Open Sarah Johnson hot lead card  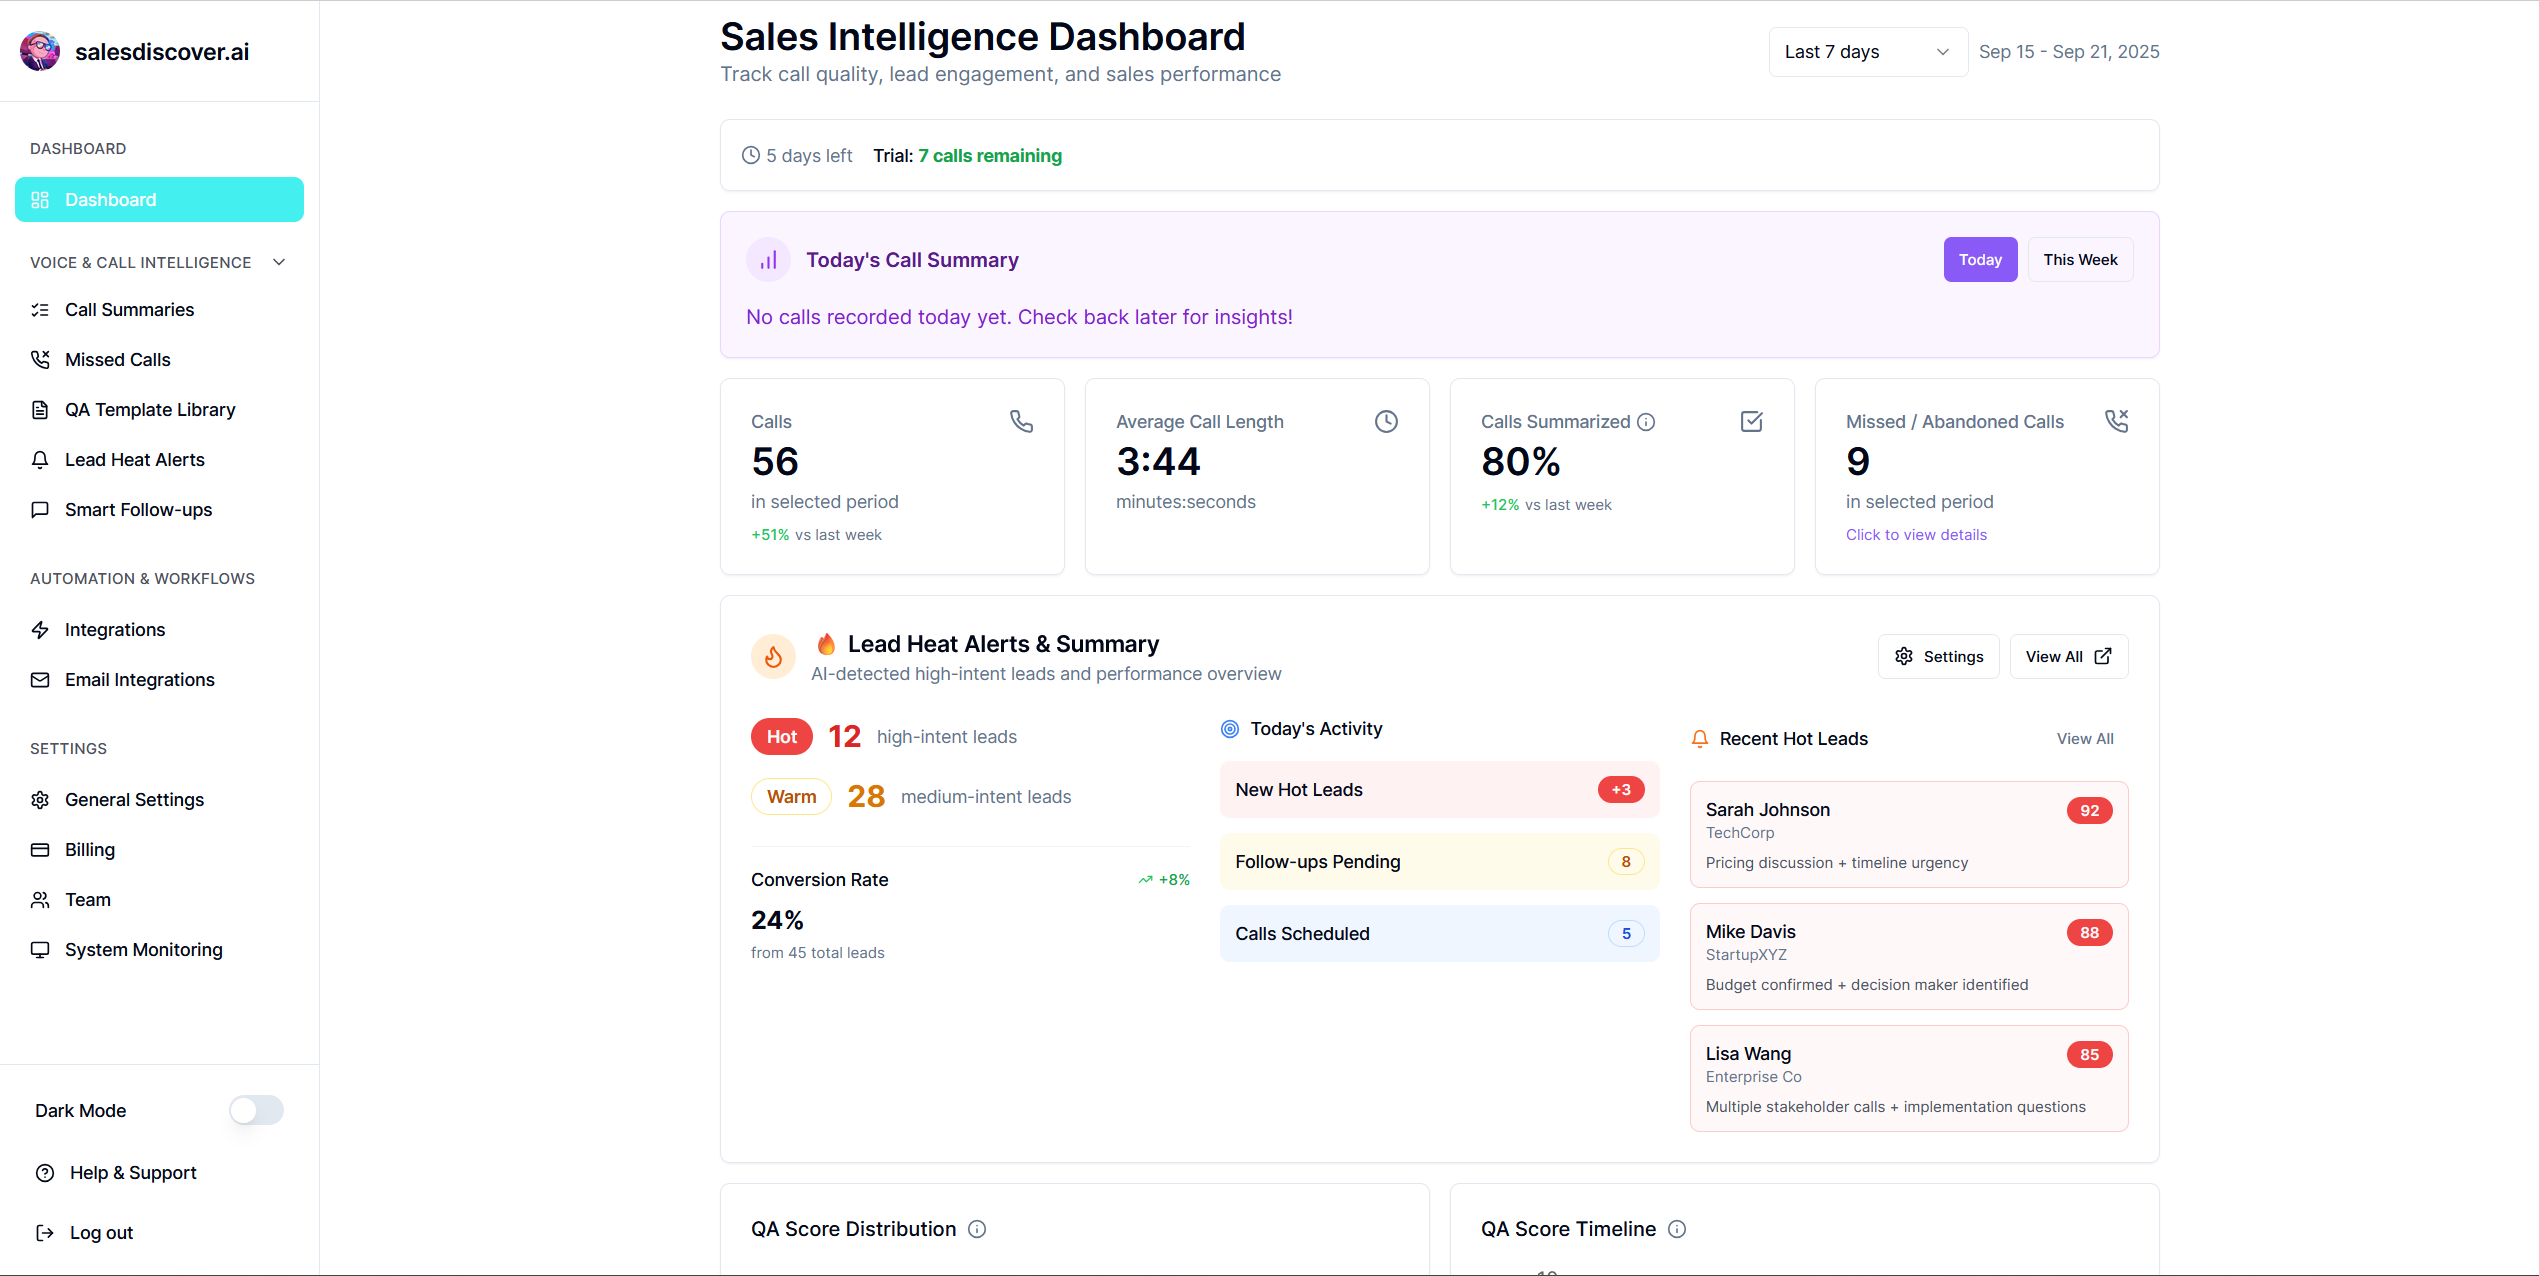1908,834
